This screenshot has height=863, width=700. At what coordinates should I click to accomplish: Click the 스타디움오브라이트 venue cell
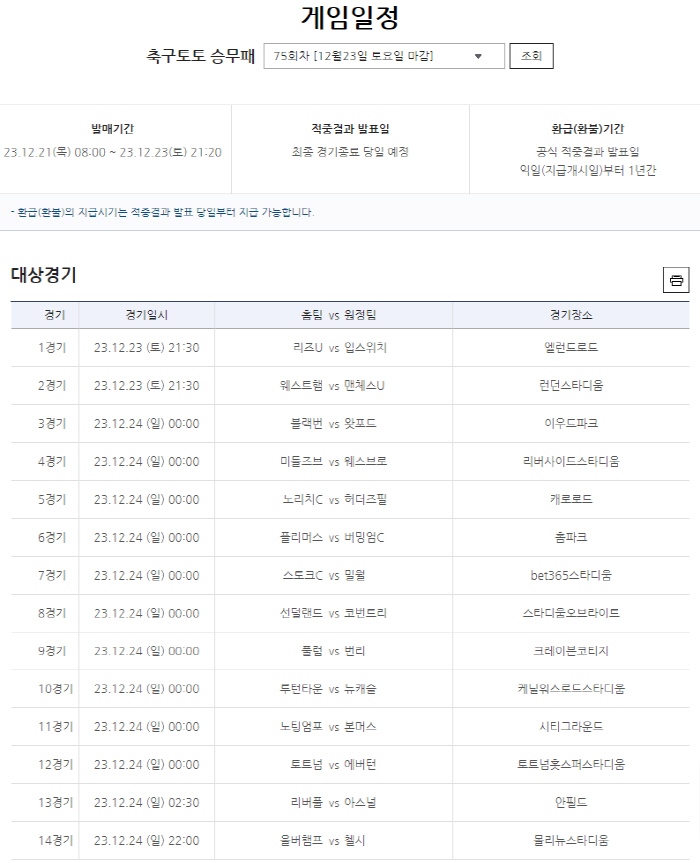[571, 613]
